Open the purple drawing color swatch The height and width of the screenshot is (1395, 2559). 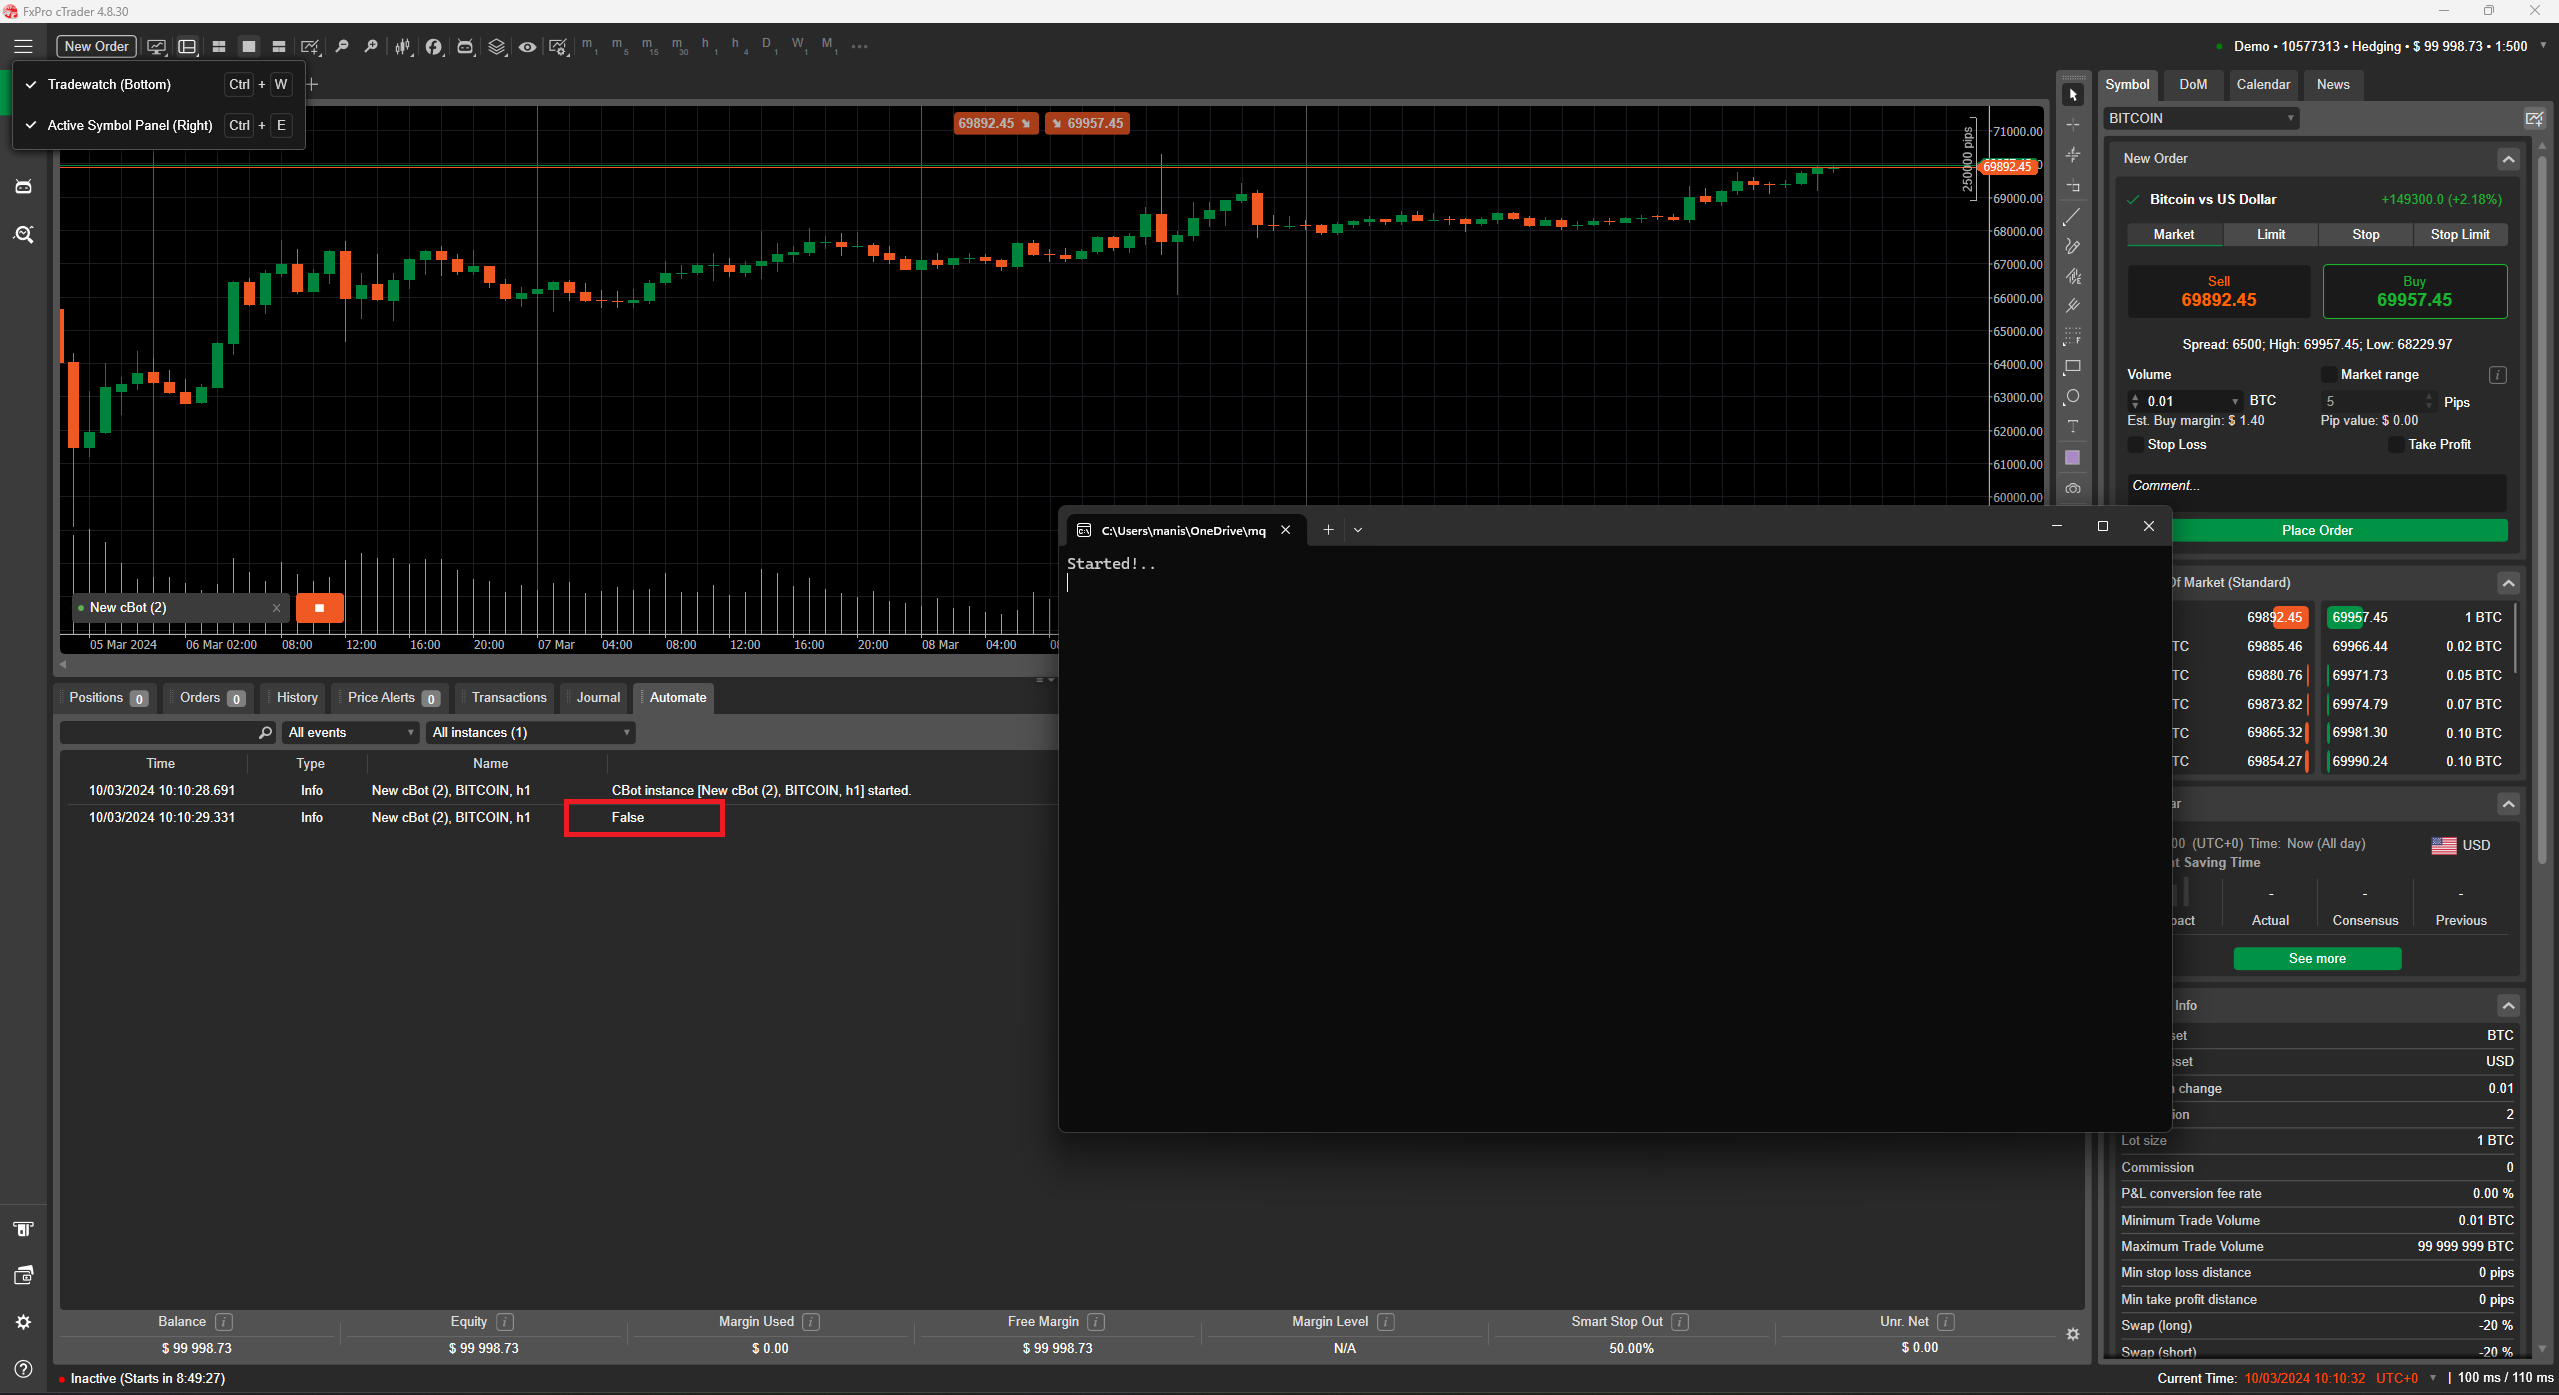point(2073,458)
